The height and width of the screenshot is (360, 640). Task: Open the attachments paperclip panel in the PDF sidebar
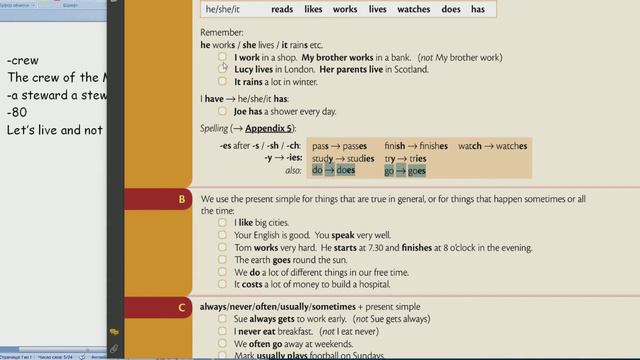coord(114,349)
